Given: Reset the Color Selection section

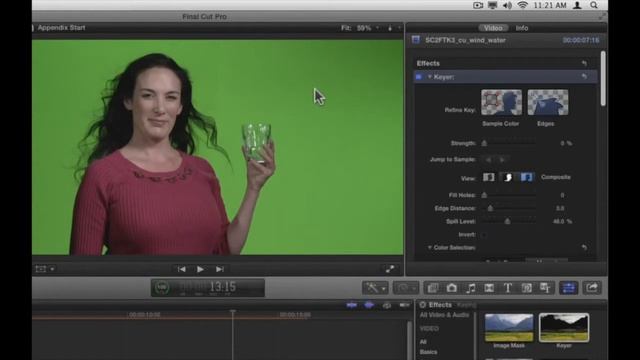Looking at the screenshot, I should point(584,247).
